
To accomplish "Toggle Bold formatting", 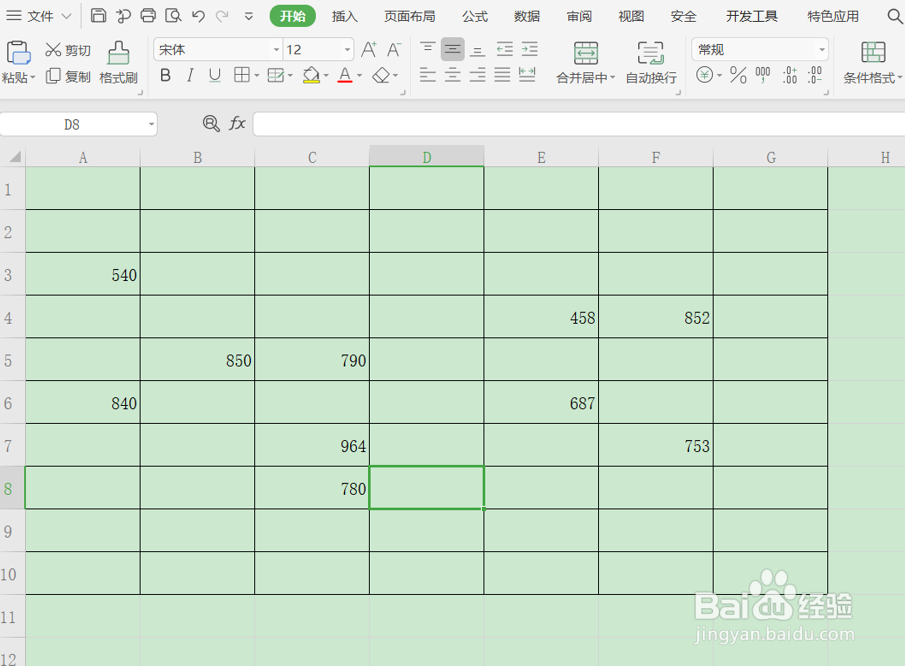I will point(165,75).
